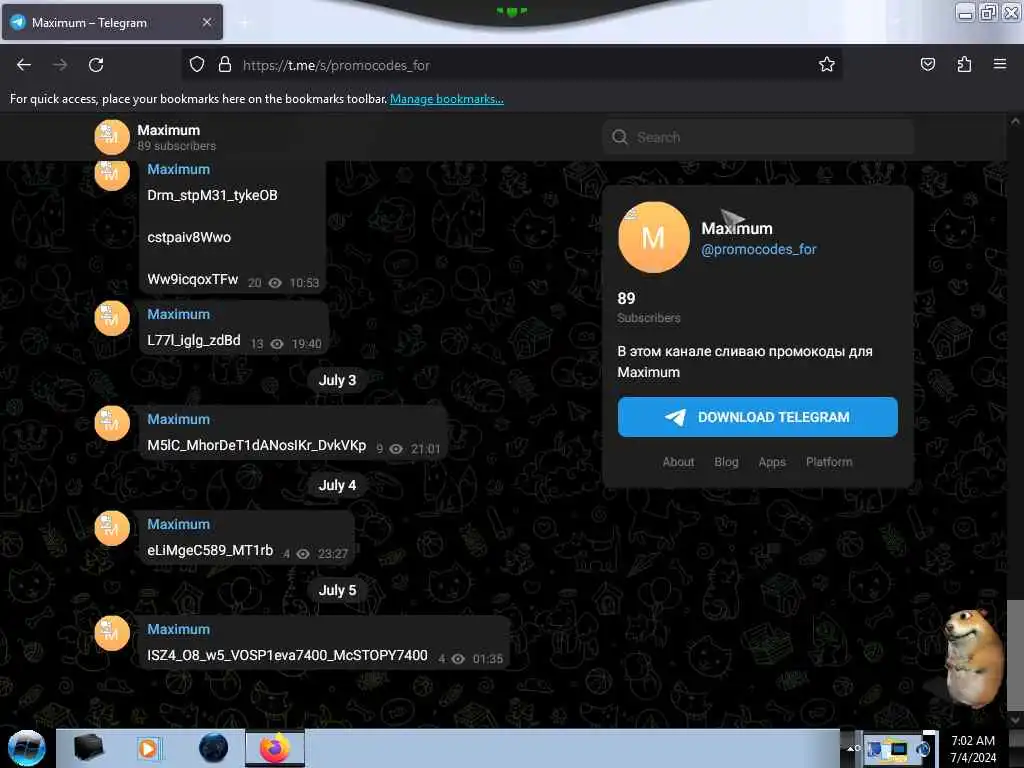Open Maximum channel header avatar
Image resolution: width=1024 pixels, height=768 pixels.
pos(112,137)
